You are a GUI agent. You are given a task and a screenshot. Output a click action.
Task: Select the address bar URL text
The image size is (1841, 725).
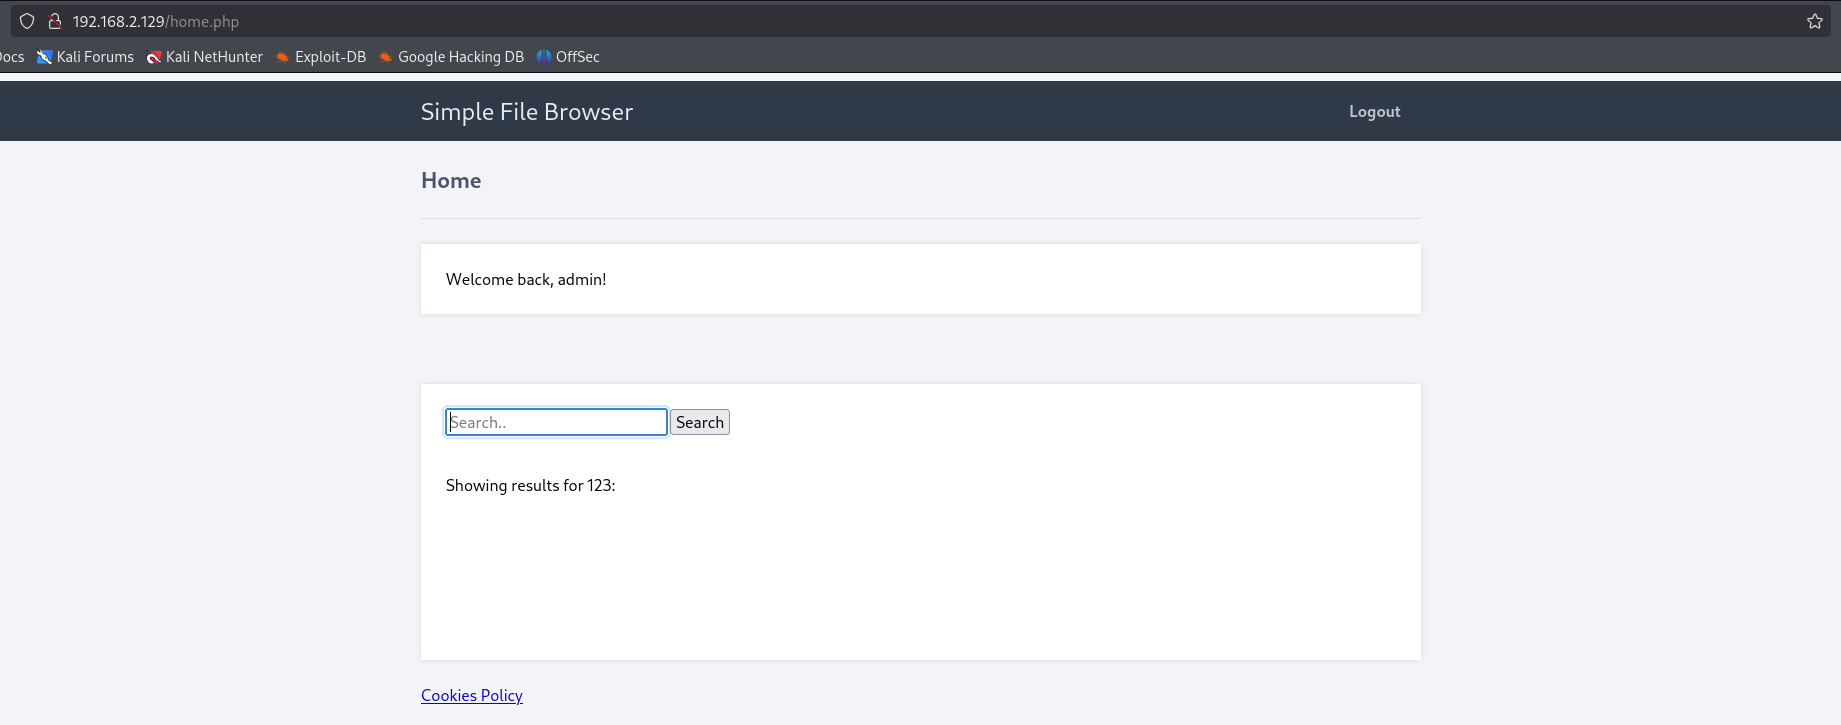[155, 21]
